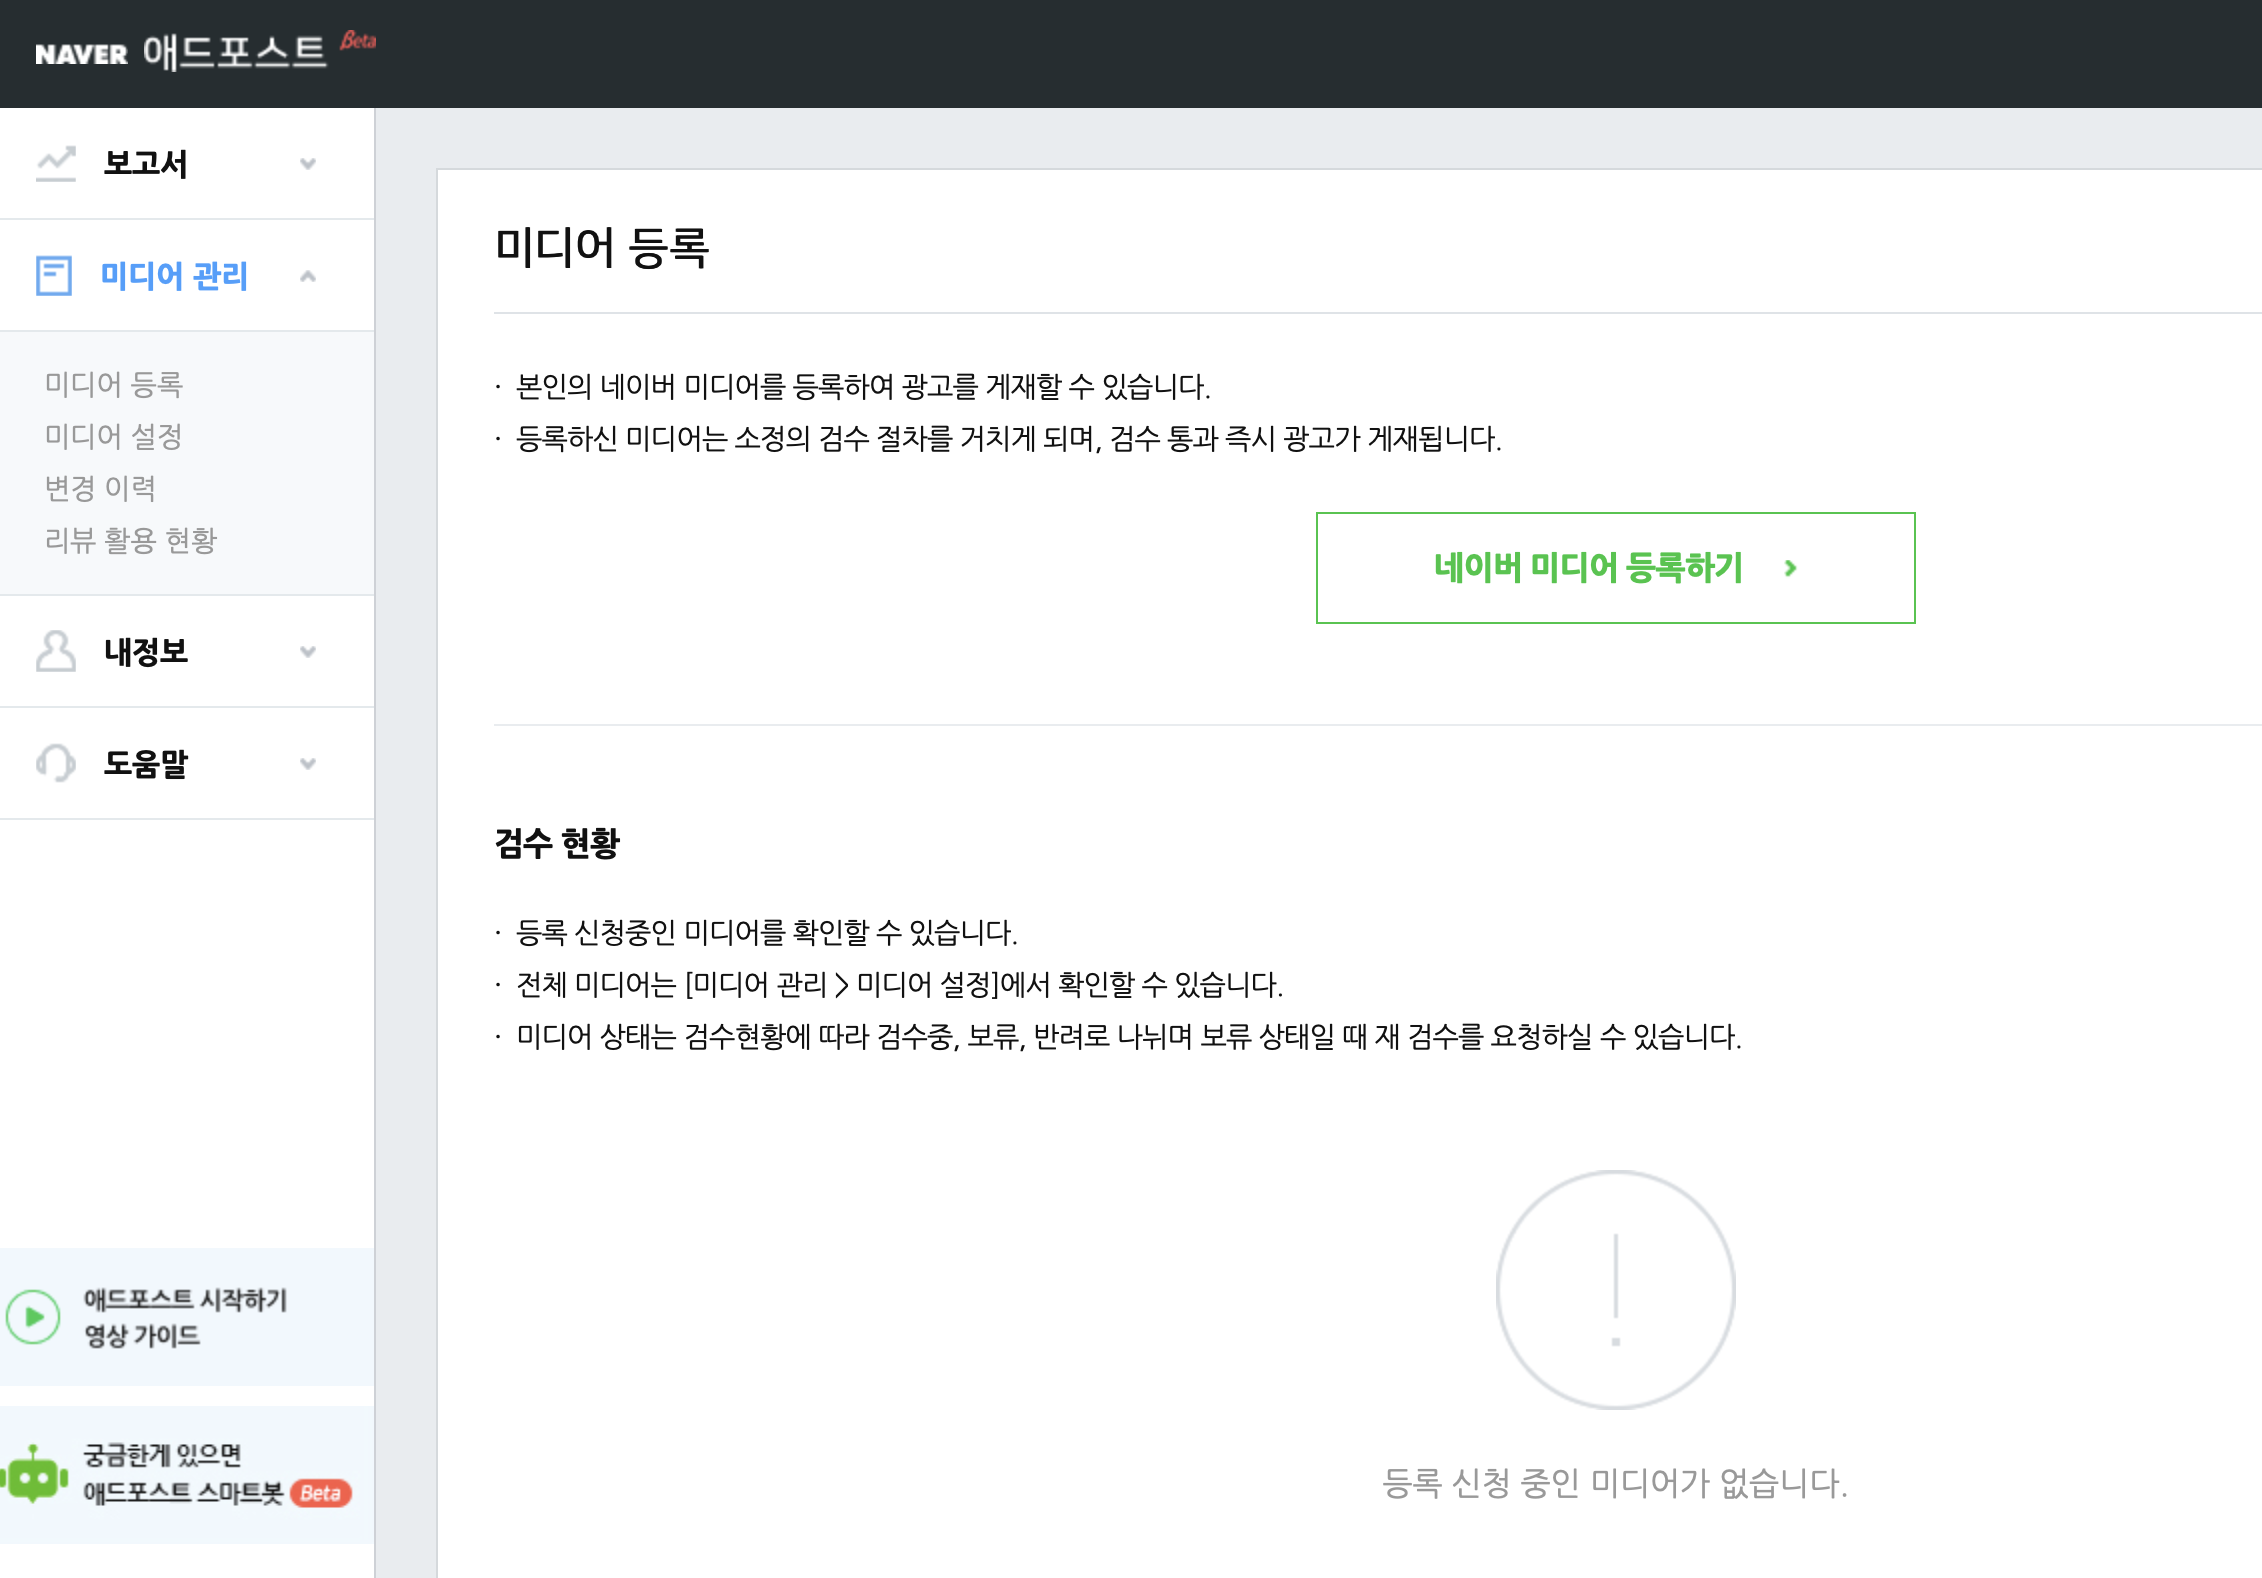Click the 내정보 person icon
This screenshot has height=1578, width=2262.
pos(56,652)
